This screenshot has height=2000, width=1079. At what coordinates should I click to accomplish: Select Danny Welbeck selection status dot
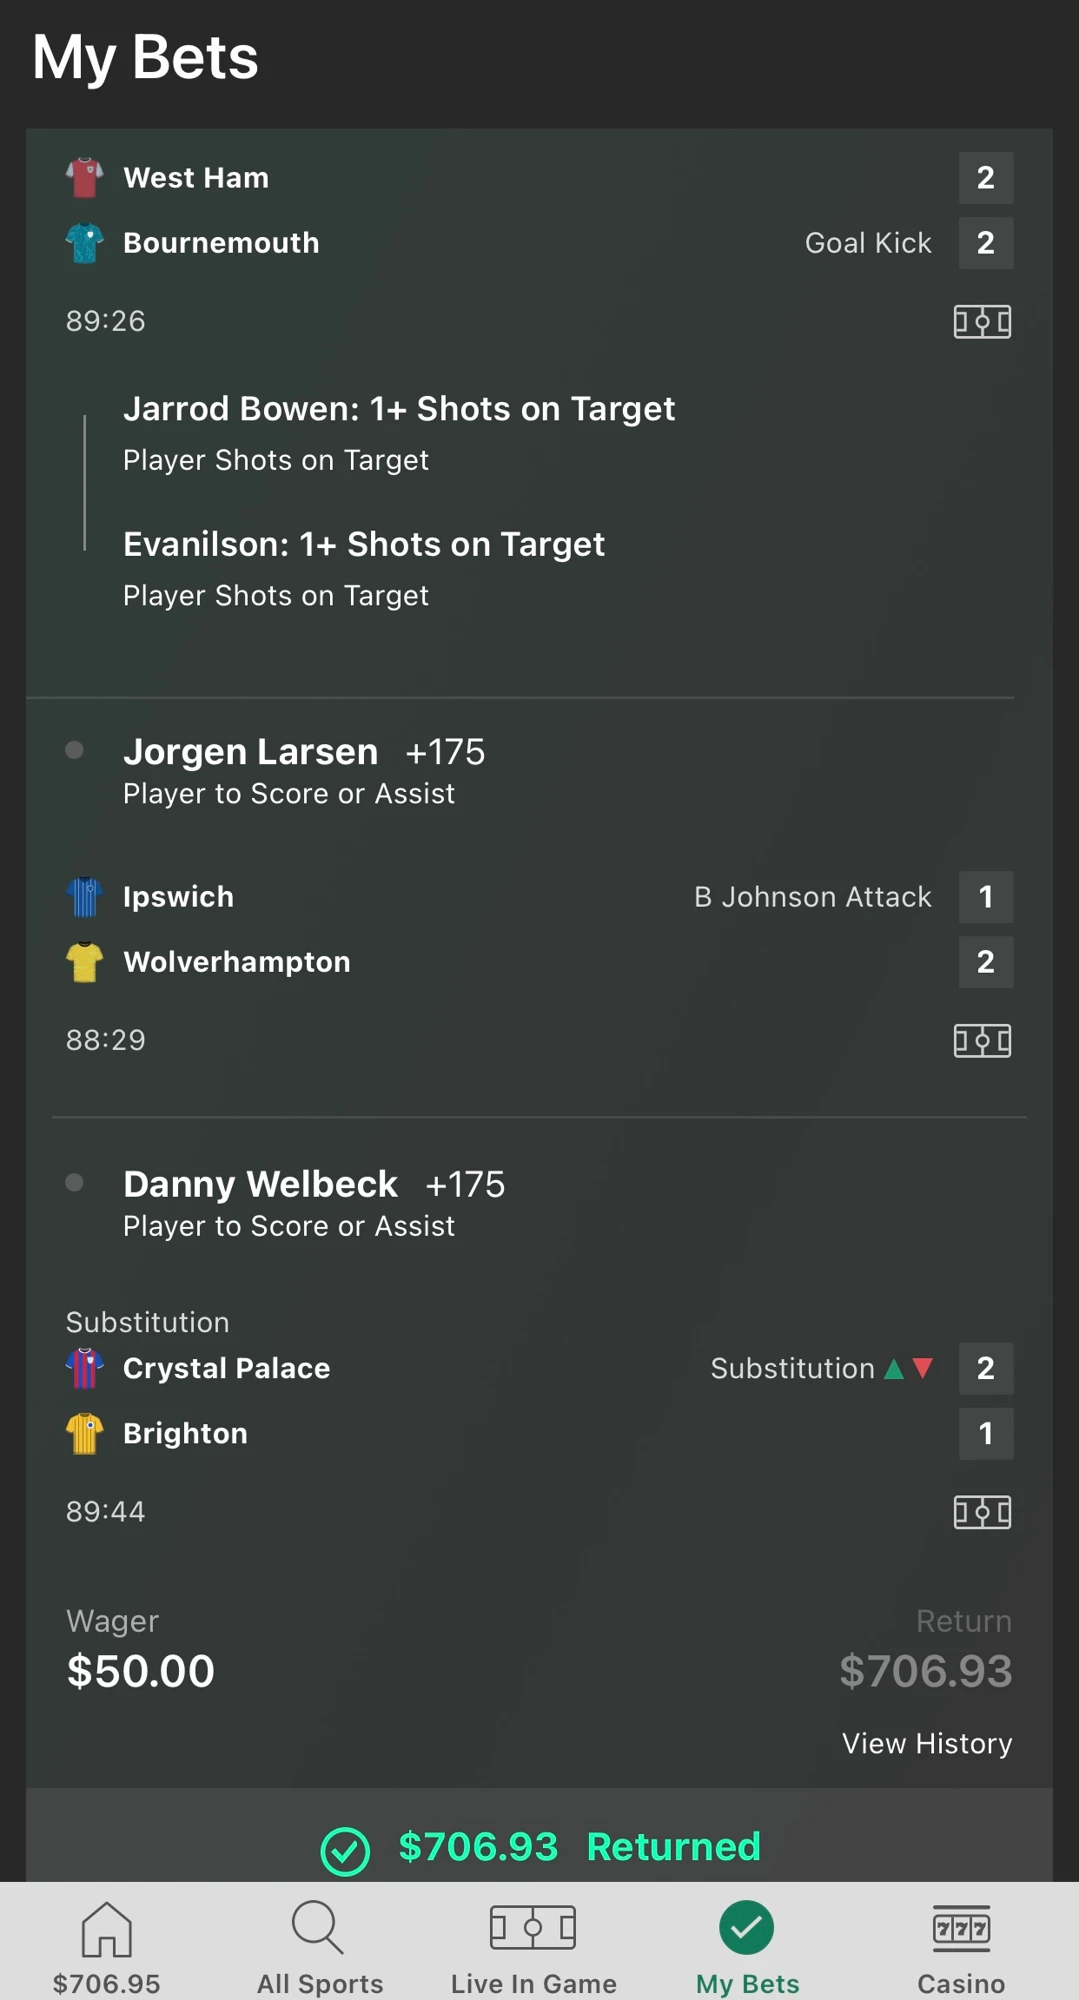[74, 1182]
